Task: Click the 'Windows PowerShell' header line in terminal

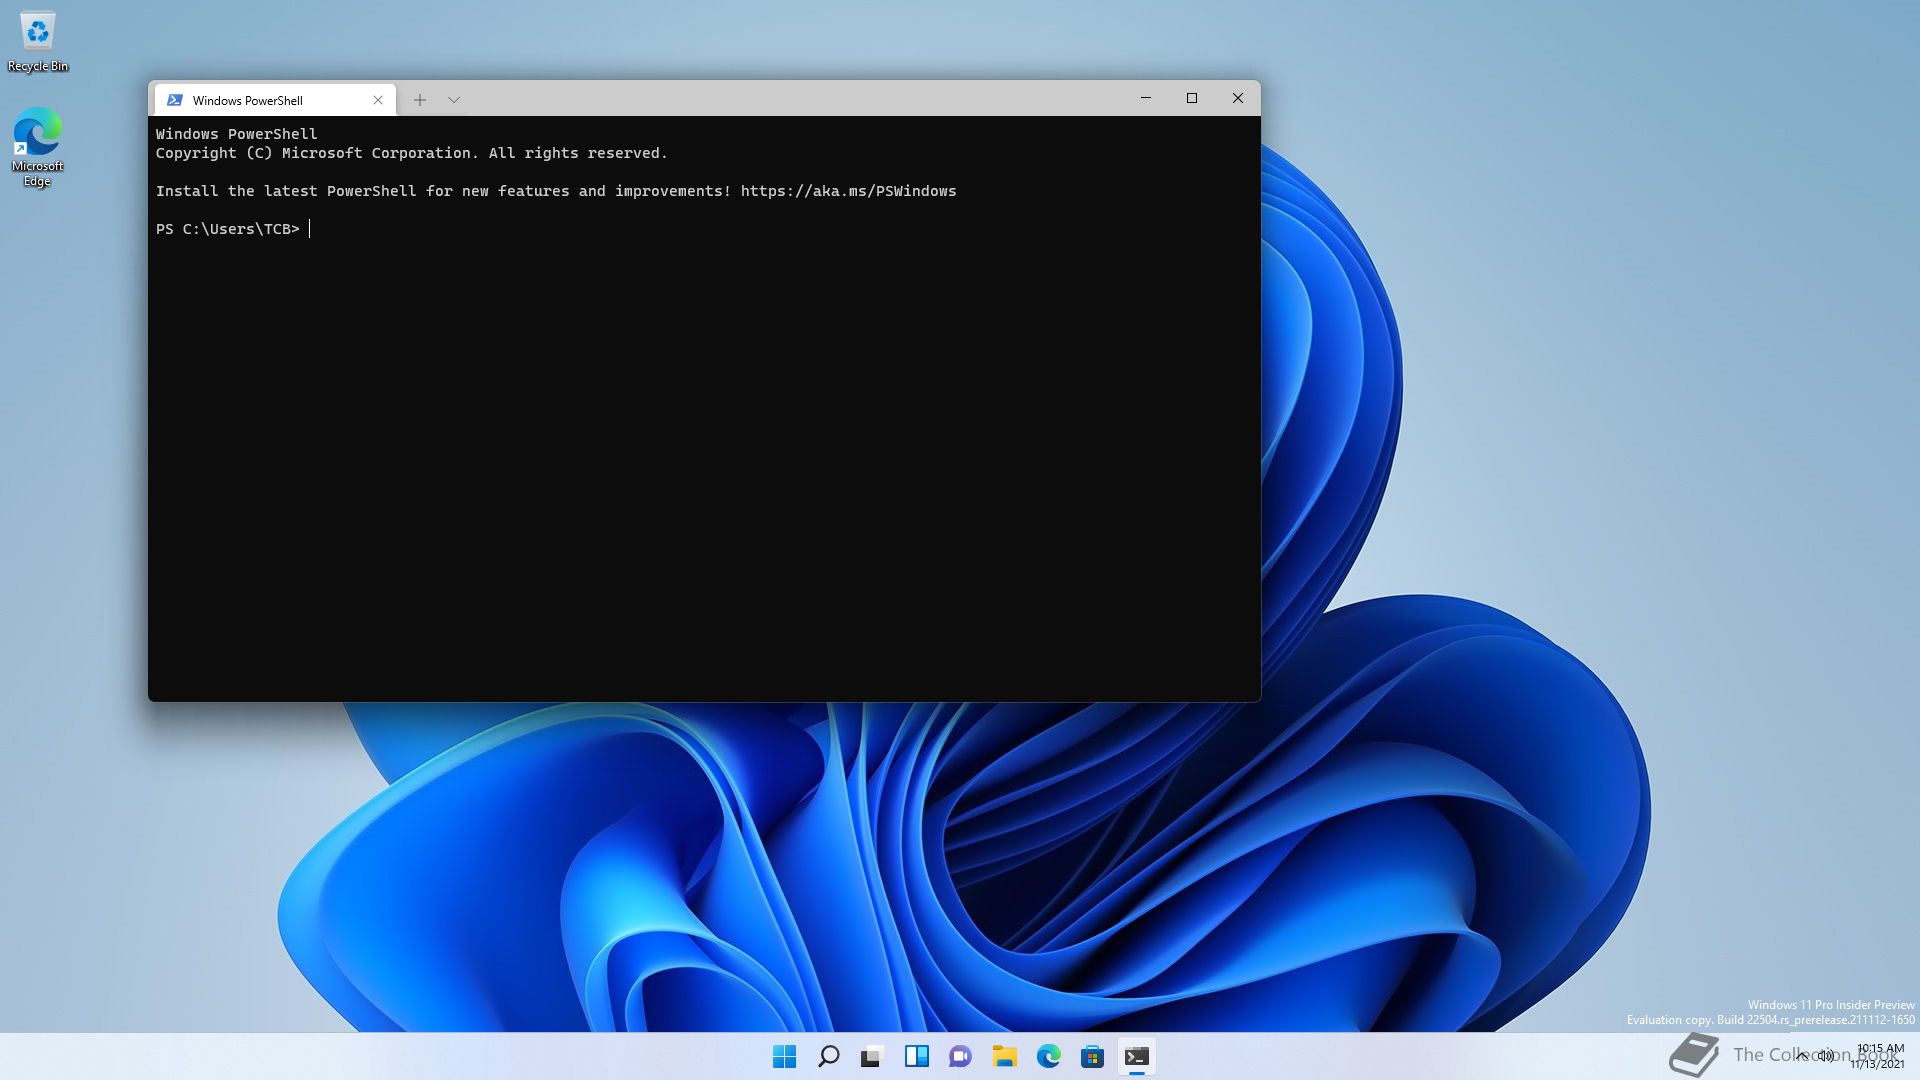Action: 236,134
